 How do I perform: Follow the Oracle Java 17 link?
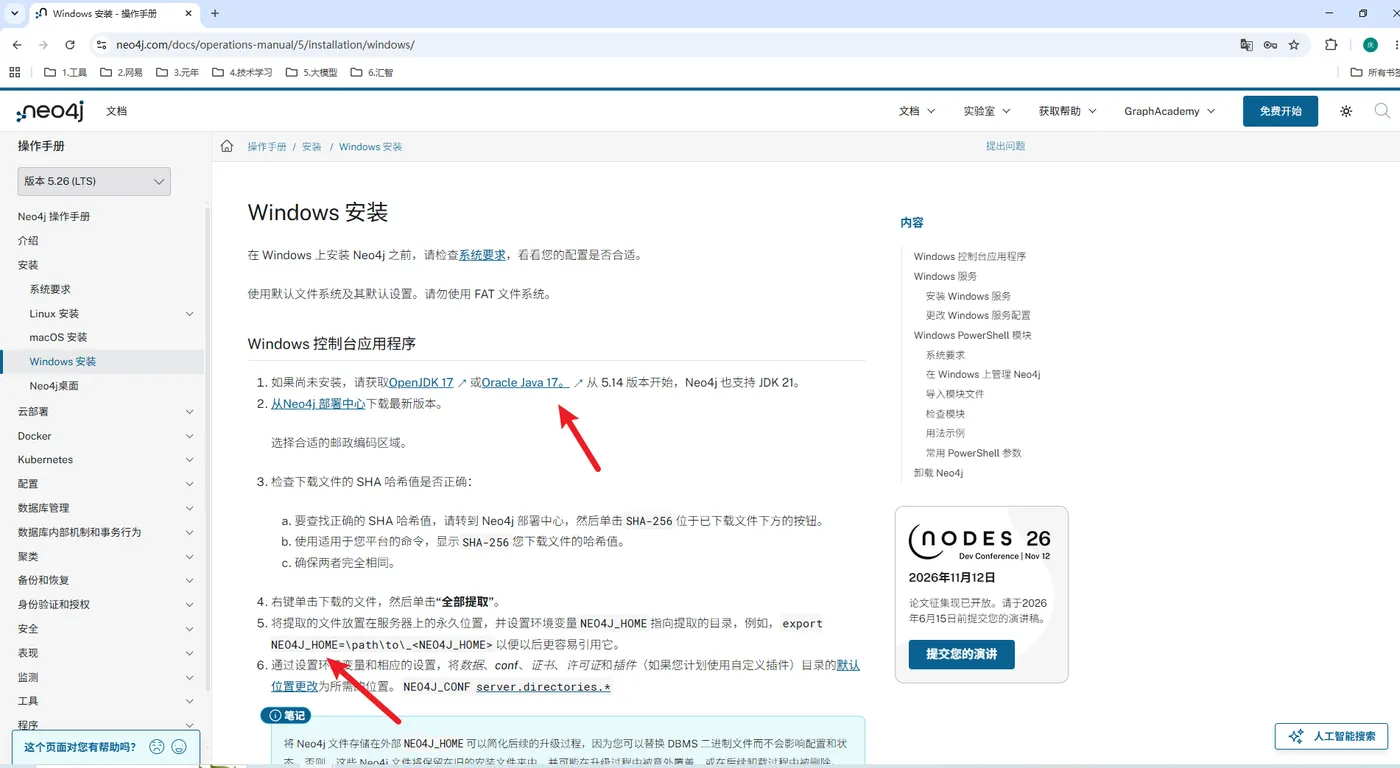pyautogui.click(x=526, y=382)
